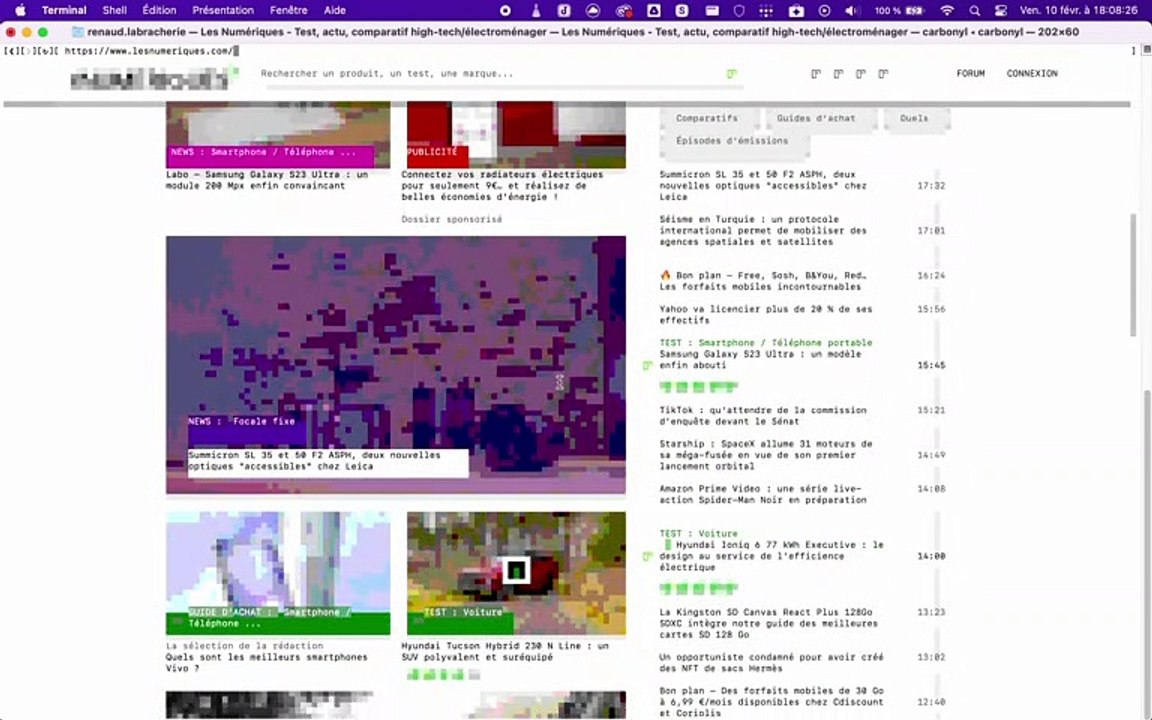Open the shield icon in menu bar
The image size is (1152, 720).
pos(739,10)
